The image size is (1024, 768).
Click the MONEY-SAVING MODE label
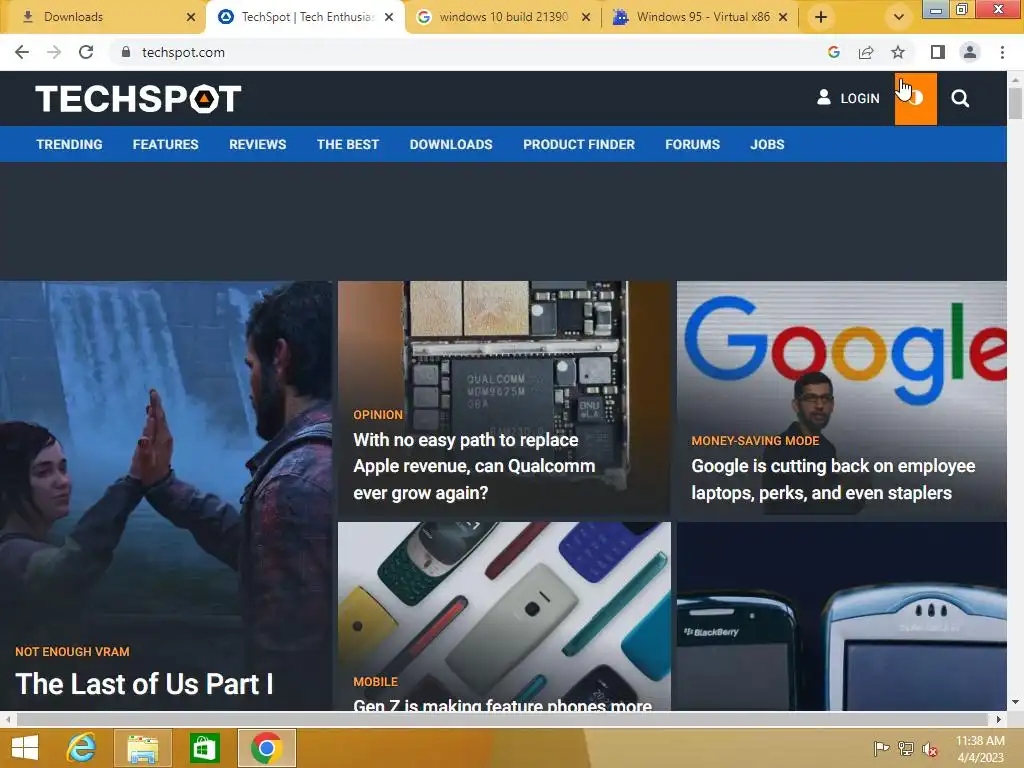[755, 441]
